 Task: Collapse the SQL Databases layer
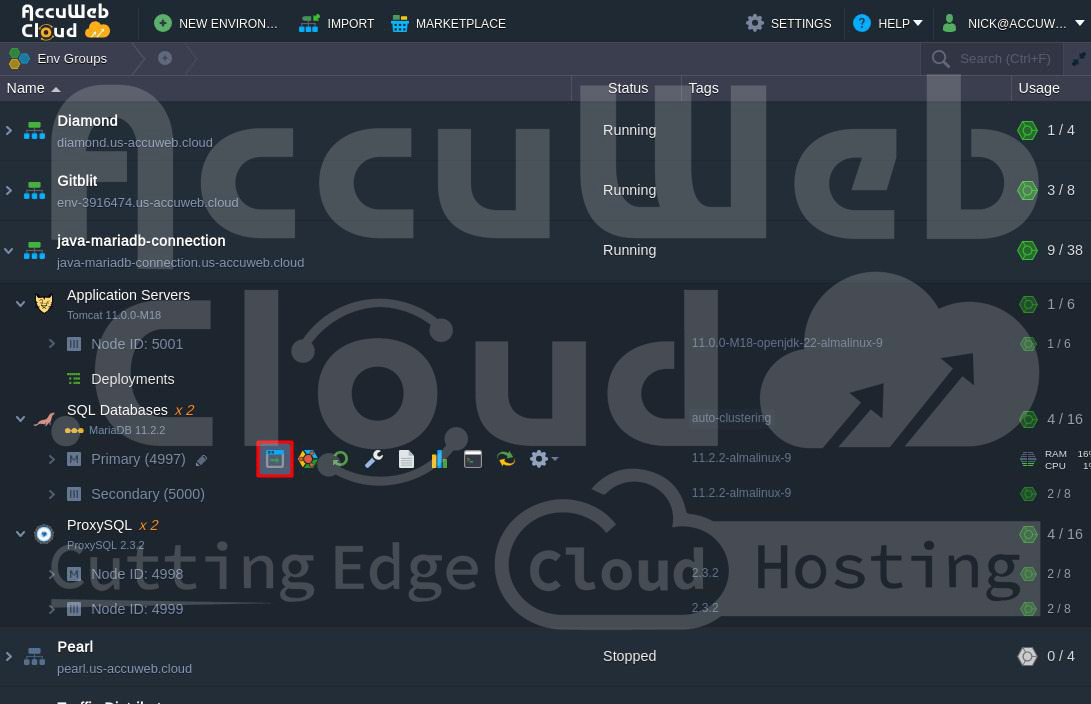tap(20, 419)
